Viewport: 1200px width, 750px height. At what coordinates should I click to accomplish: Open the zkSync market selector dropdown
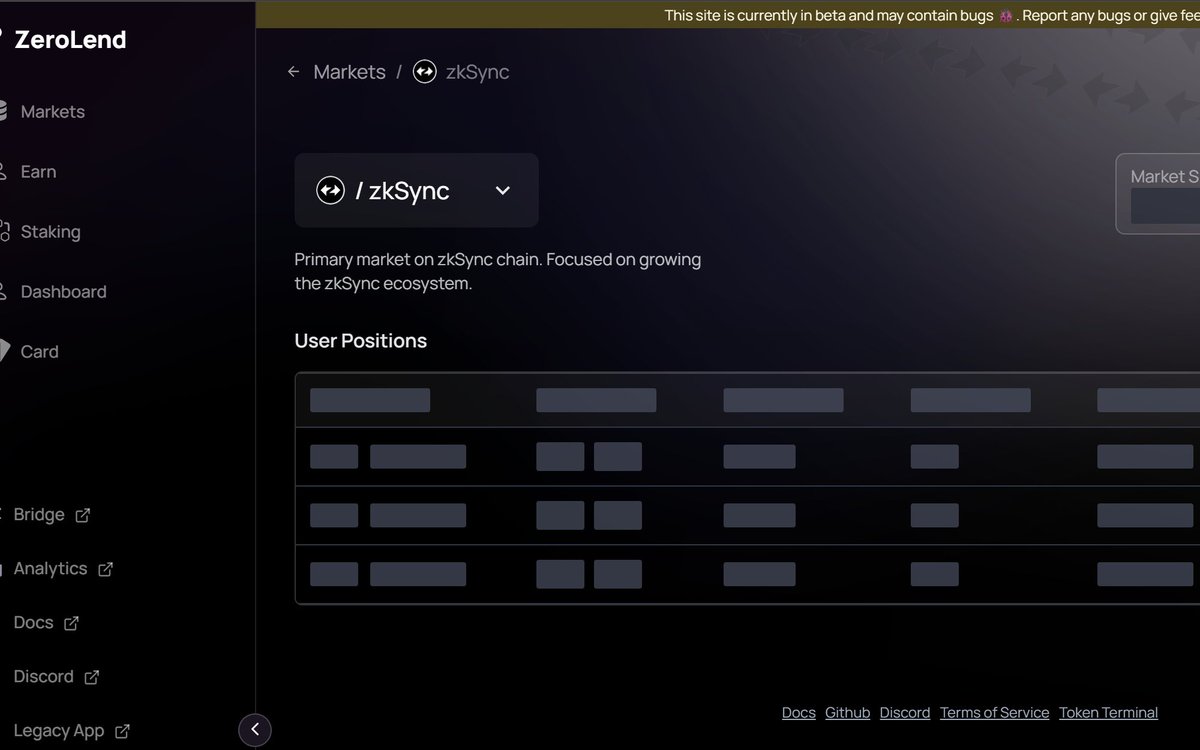click(416, 190)
